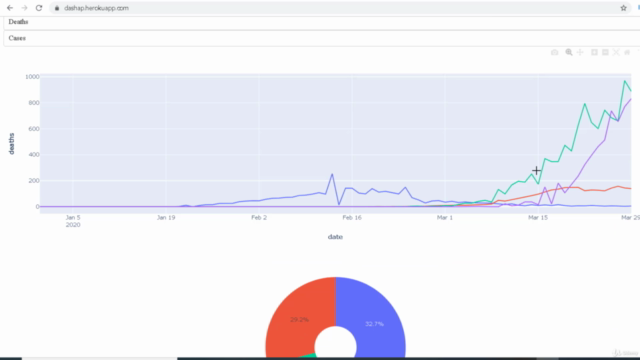Go back using the browser back arrow
Image resolution: width=640 pixels, height=360 pixels.
point(10,8)
